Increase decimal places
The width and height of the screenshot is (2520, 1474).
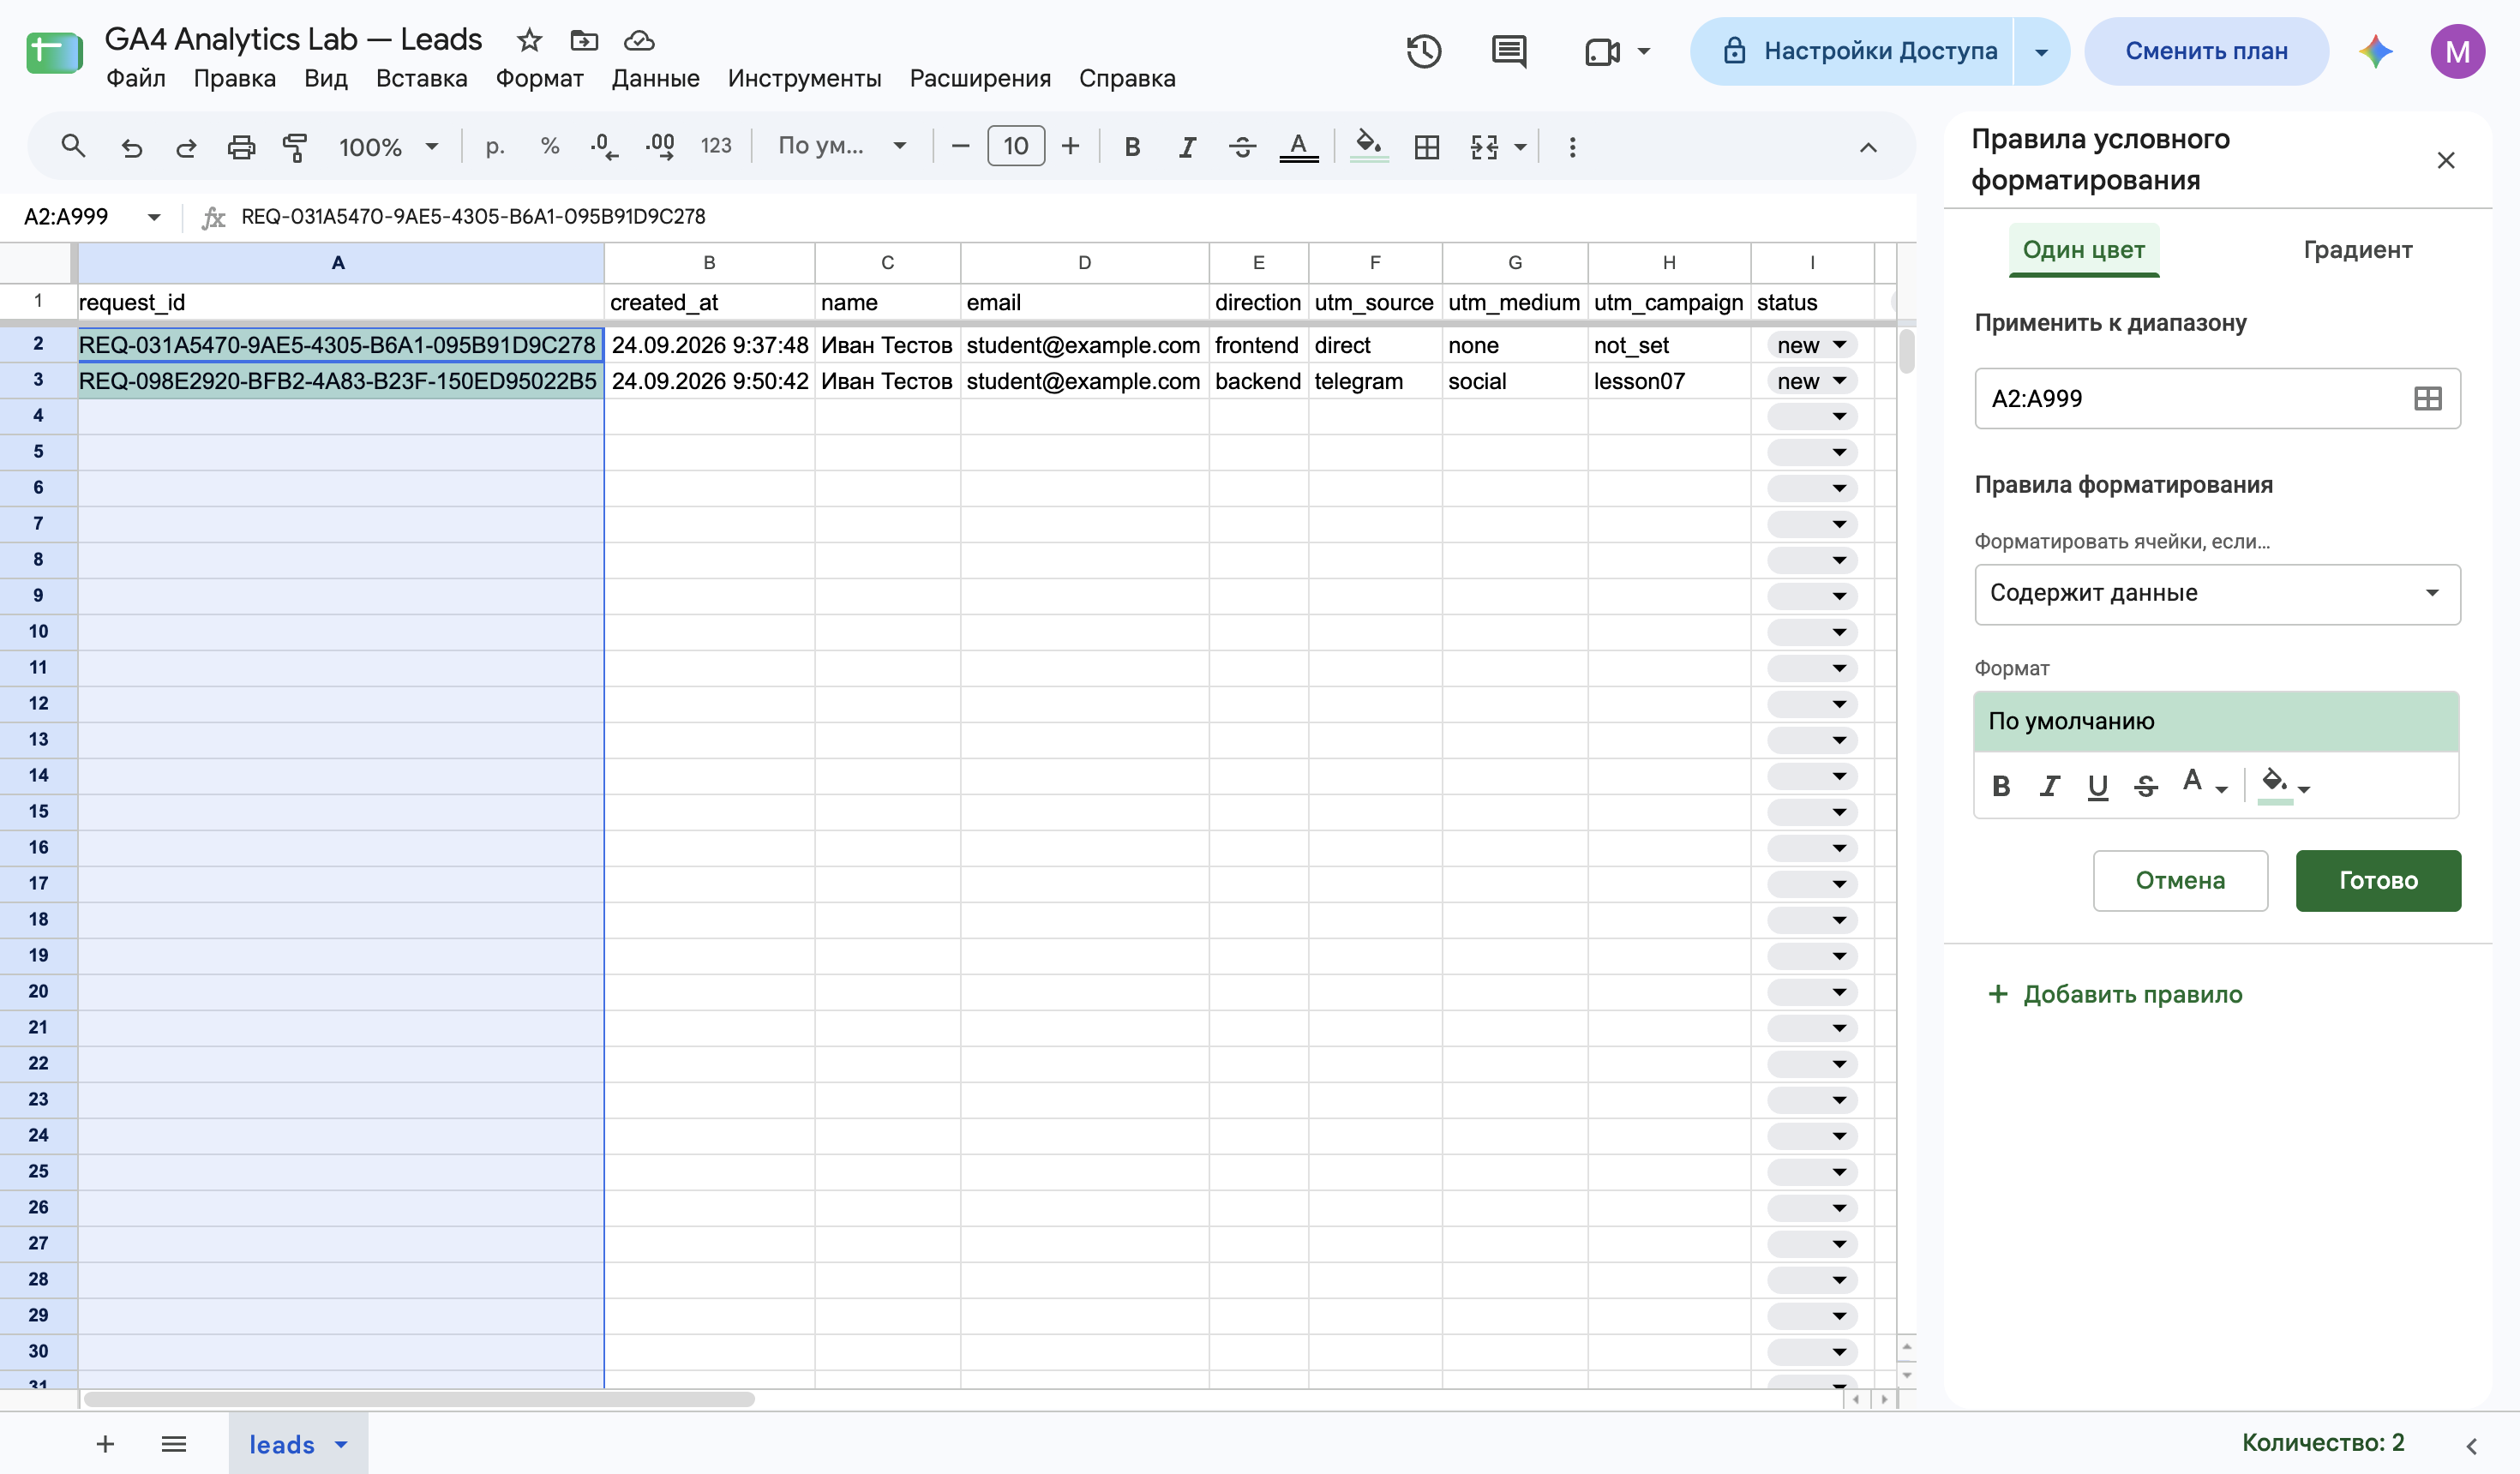tap(660, 147)
